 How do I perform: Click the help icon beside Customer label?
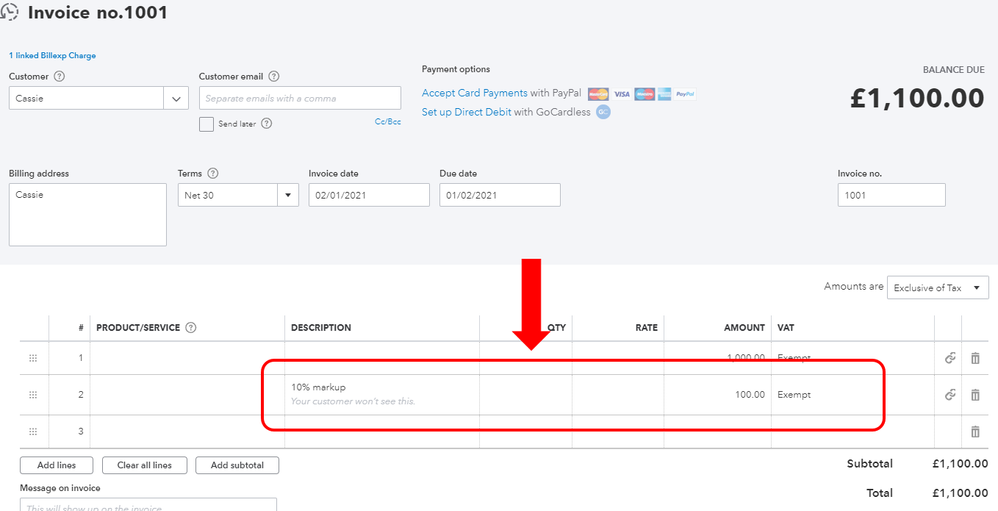(59, 77)
